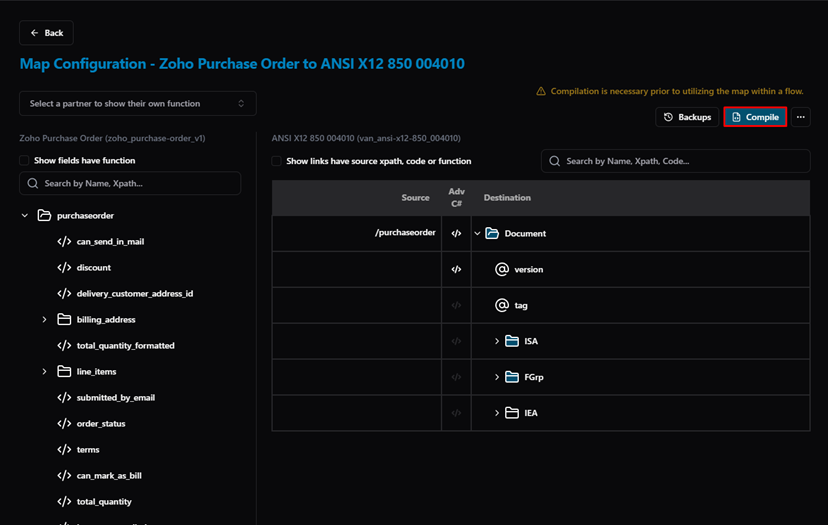
Task: Click the can_send_in_mail field code icon
Action: (x=64, y=241)
